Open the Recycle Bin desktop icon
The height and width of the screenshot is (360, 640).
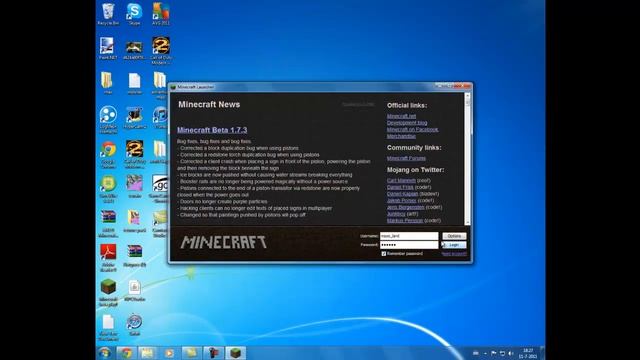click(108, 14)
